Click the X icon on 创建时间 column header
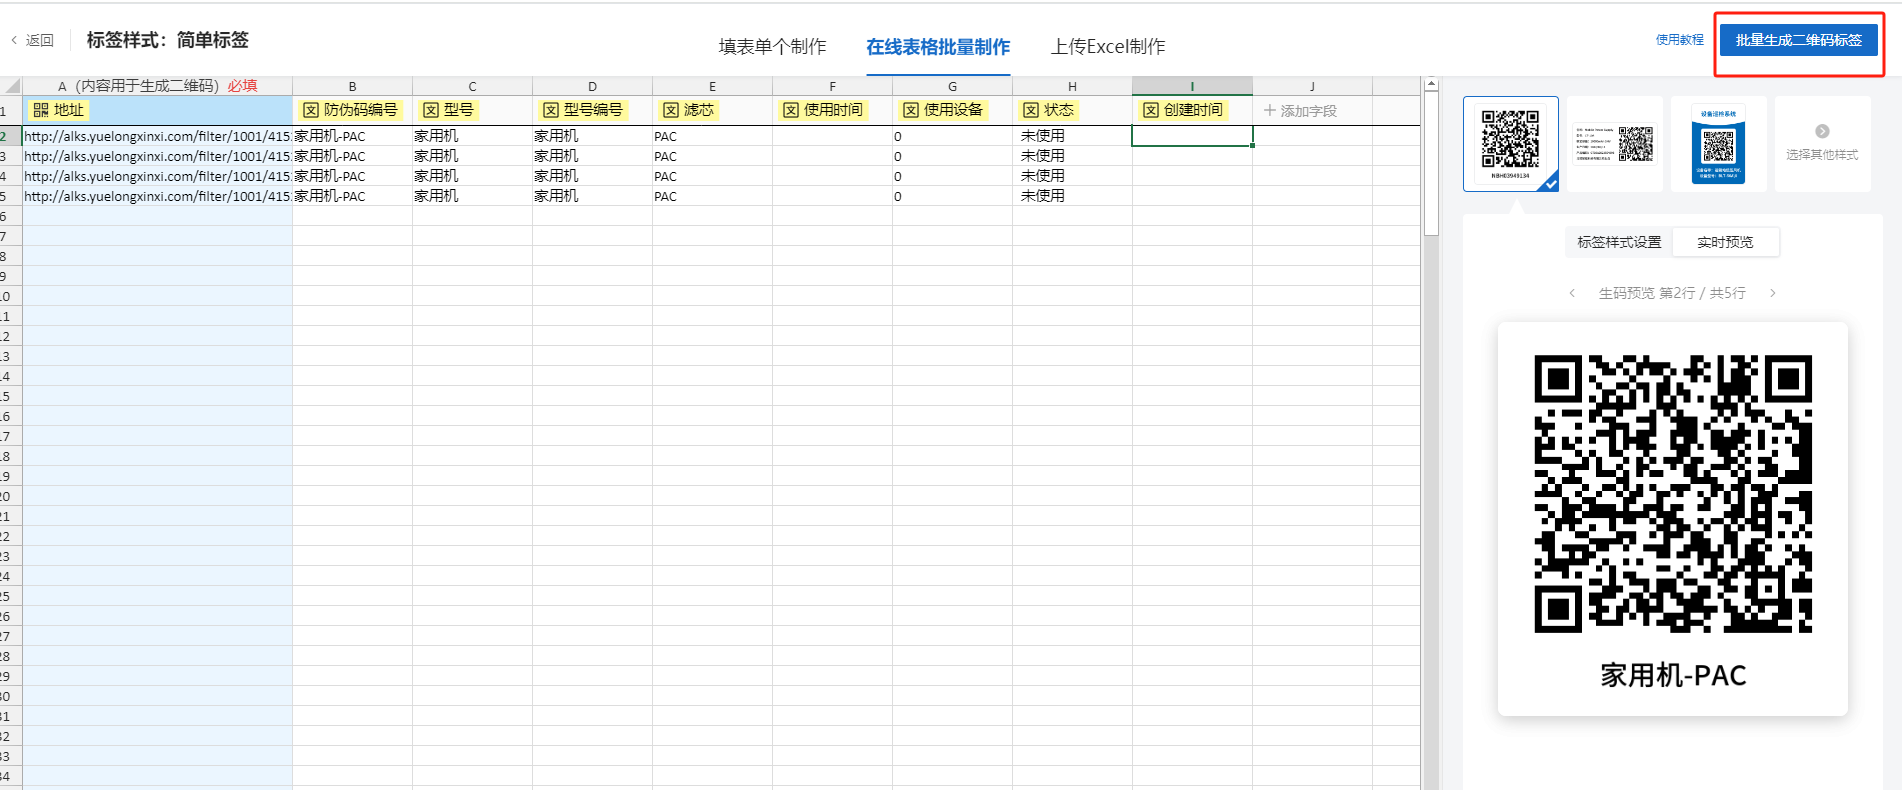 pyautogui.click(x=1151, y=110)
